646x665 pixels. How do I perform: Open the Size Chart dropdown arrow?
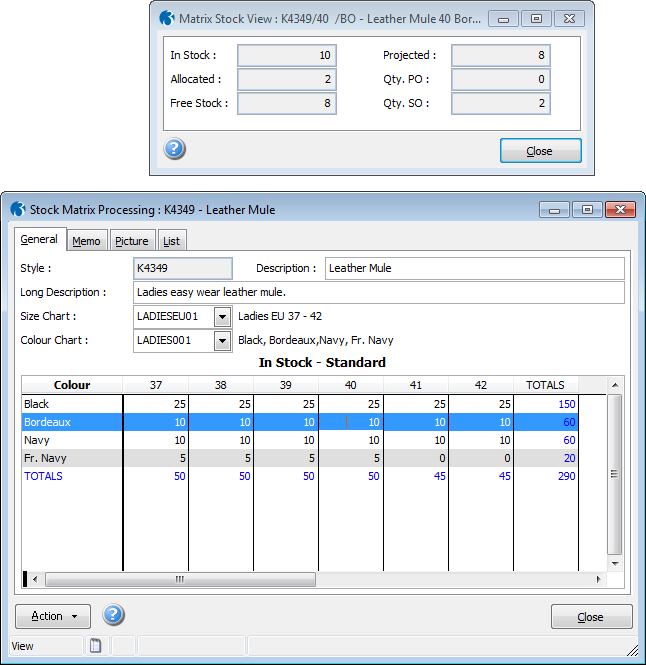[222, 316]
